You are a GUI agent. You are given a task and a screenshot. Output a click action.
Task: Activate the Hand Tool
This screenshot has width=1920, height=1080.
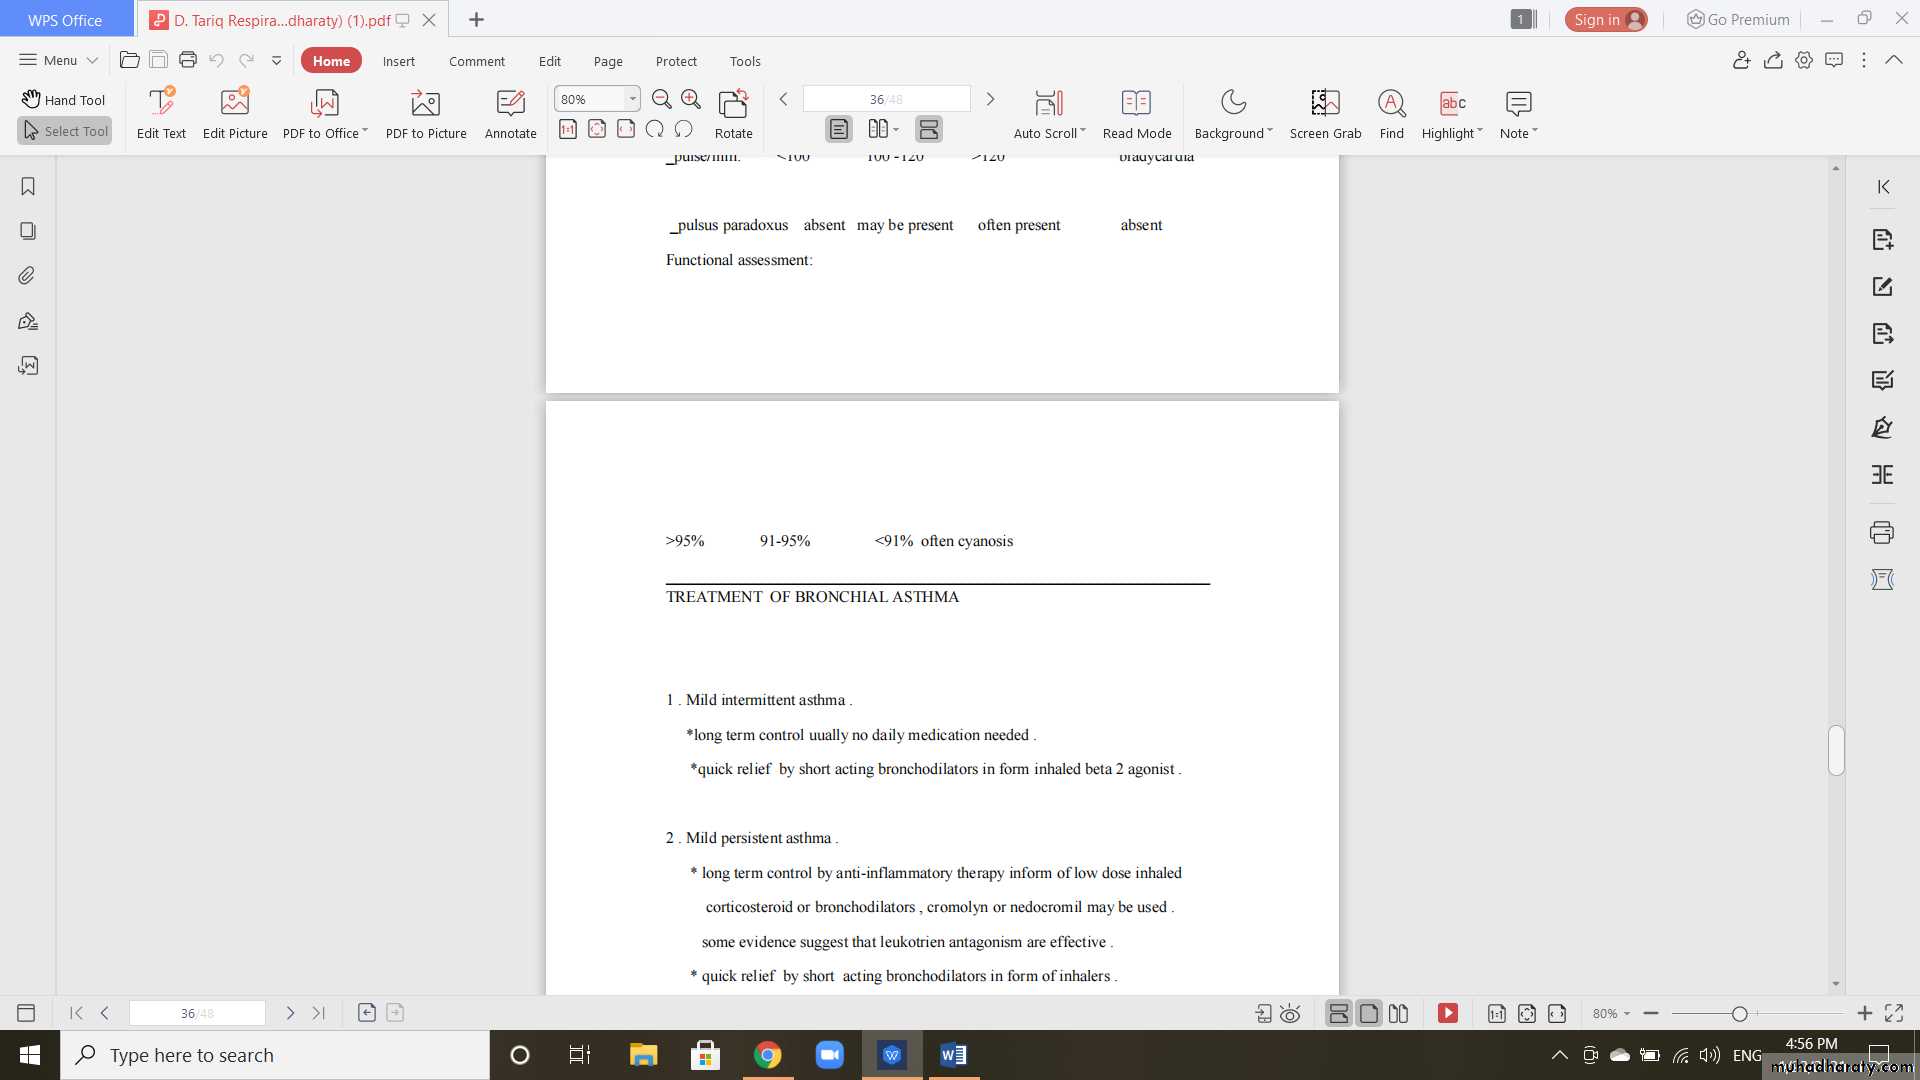click(64, 100)
